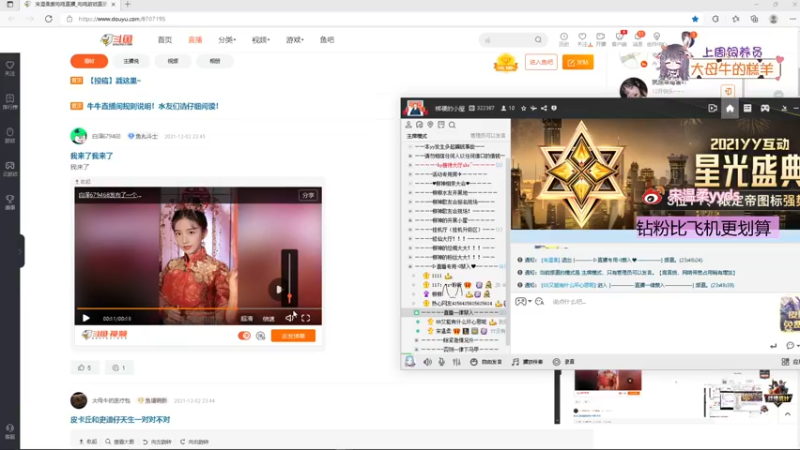Viewport: 800px width, 450px height.
Task: Open the YY equalizer mixer icon
Action: coord(457,362)
